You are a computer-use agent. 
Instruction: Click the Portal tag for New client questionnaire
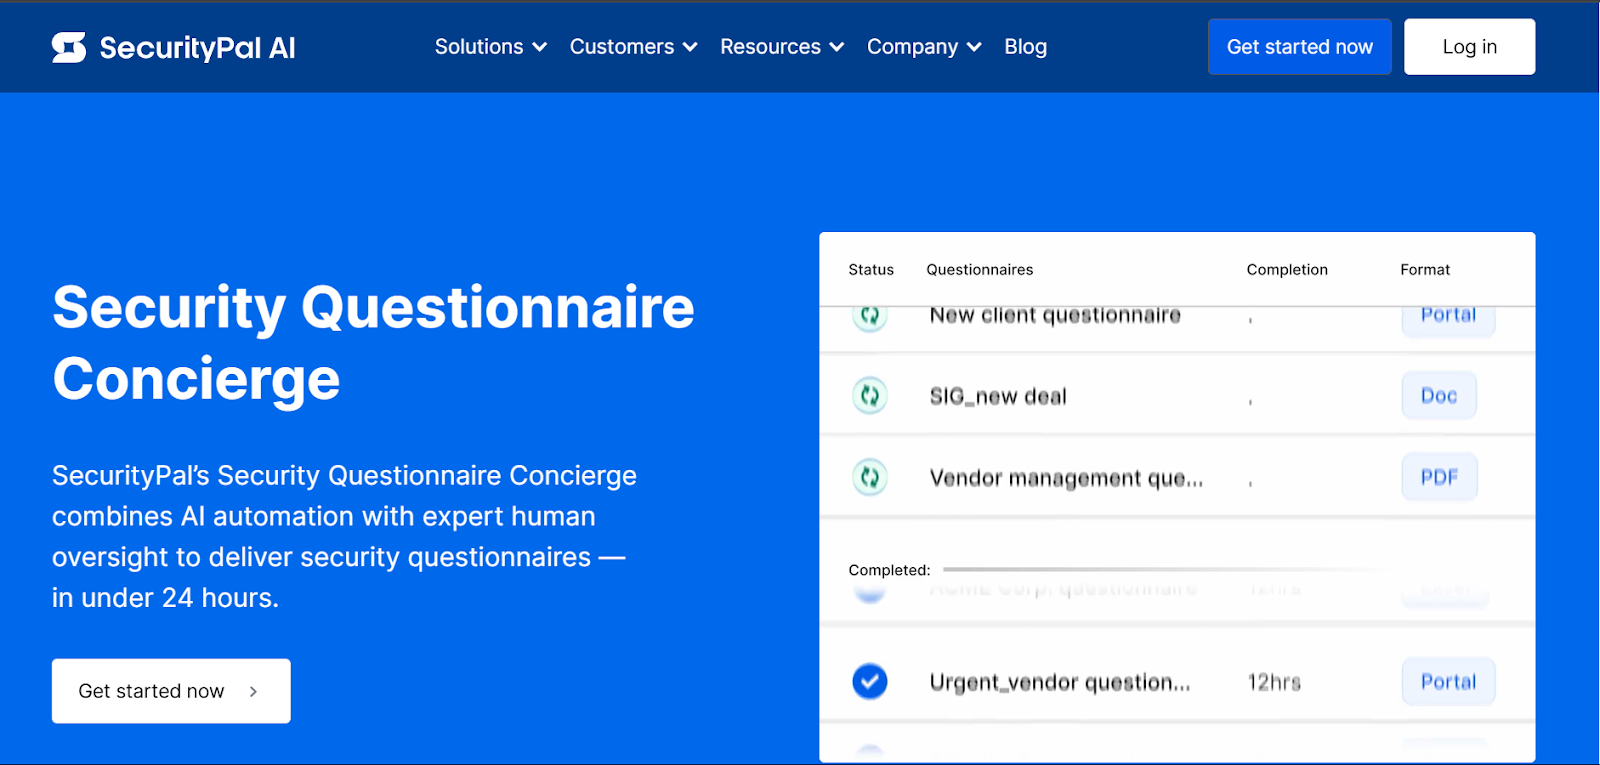point(1448,319)
